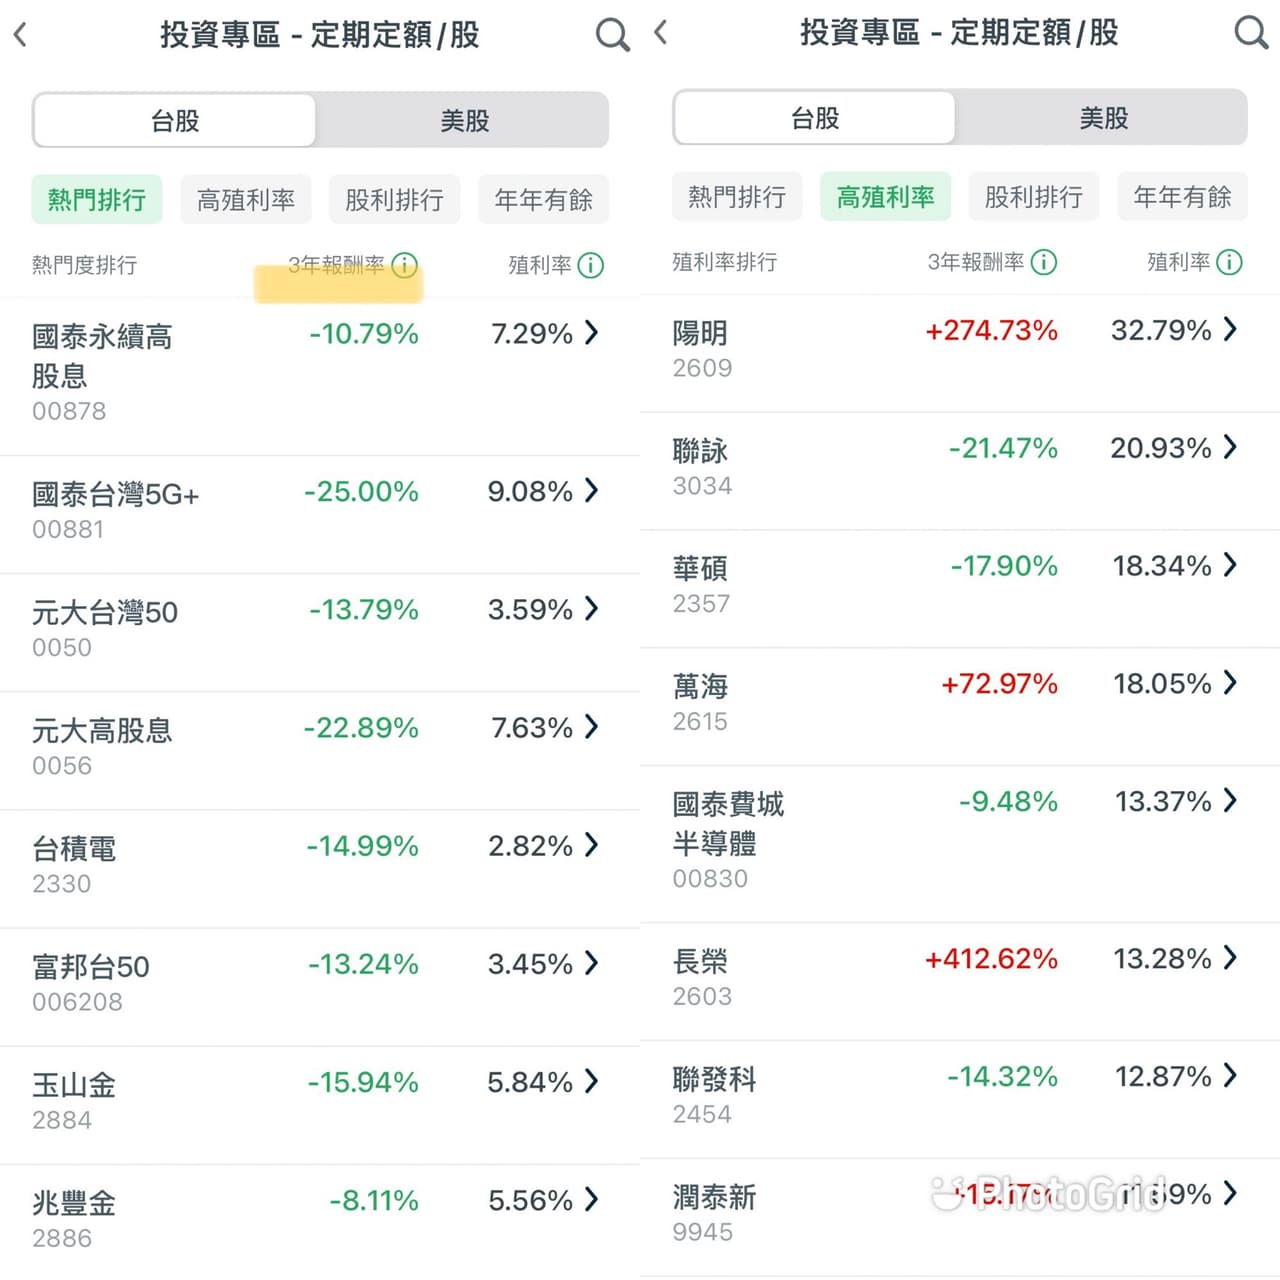Expand the 聯發科 row arrow
Viewport: 1280px width, 1280px height.
(1231, 1076)
